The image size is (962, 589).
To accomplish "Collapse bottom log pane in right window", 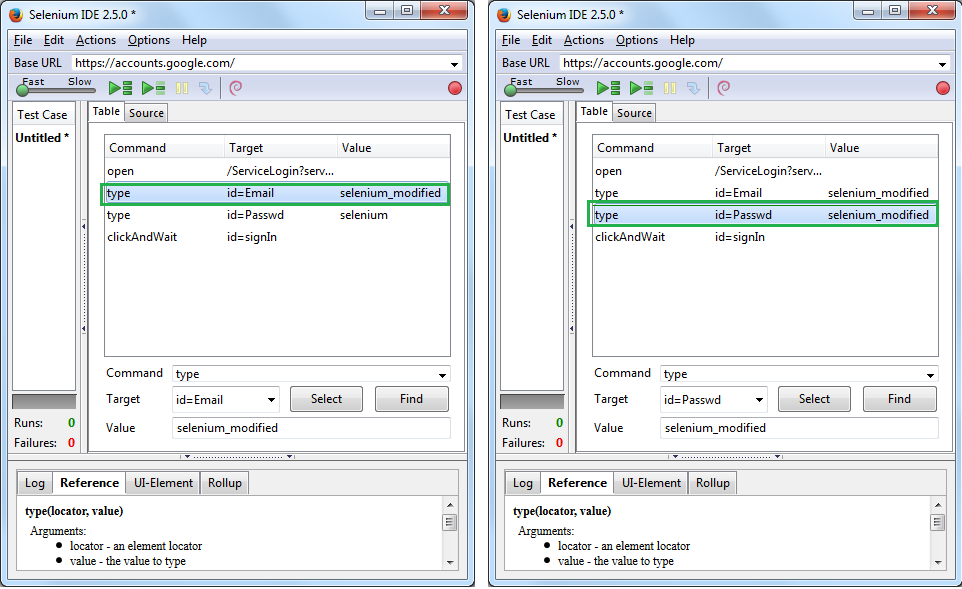I will pyautogui.click(x=726, y=456).
